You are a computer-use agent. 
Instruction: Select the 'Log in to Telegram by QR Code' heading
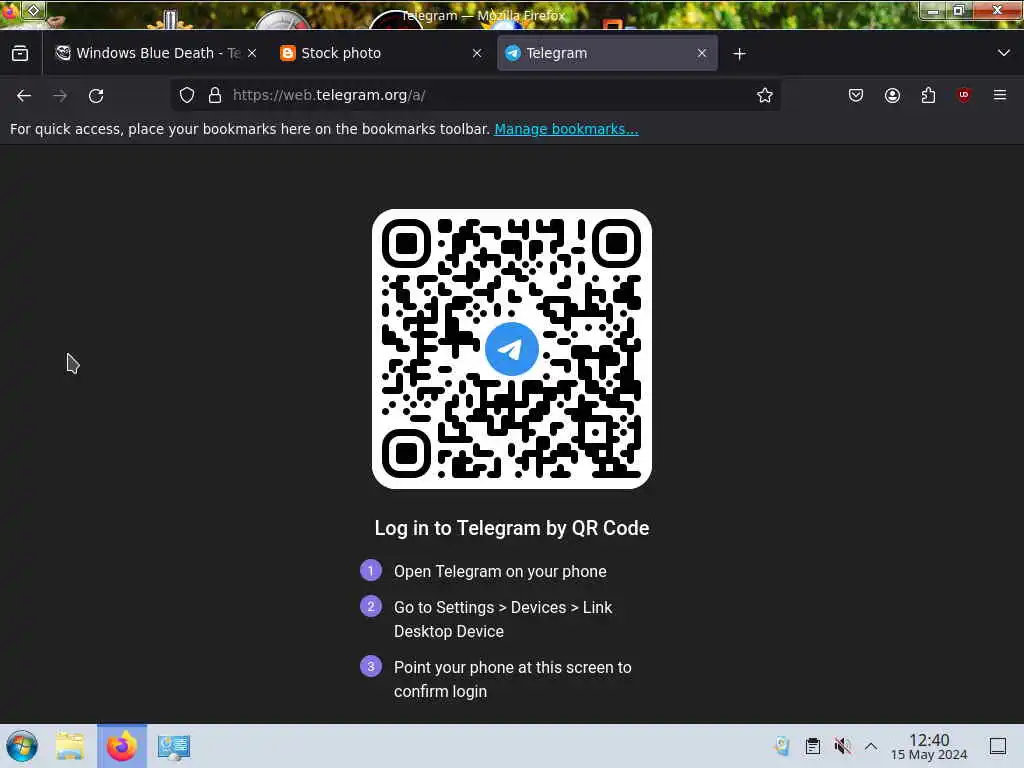[512, 528]
